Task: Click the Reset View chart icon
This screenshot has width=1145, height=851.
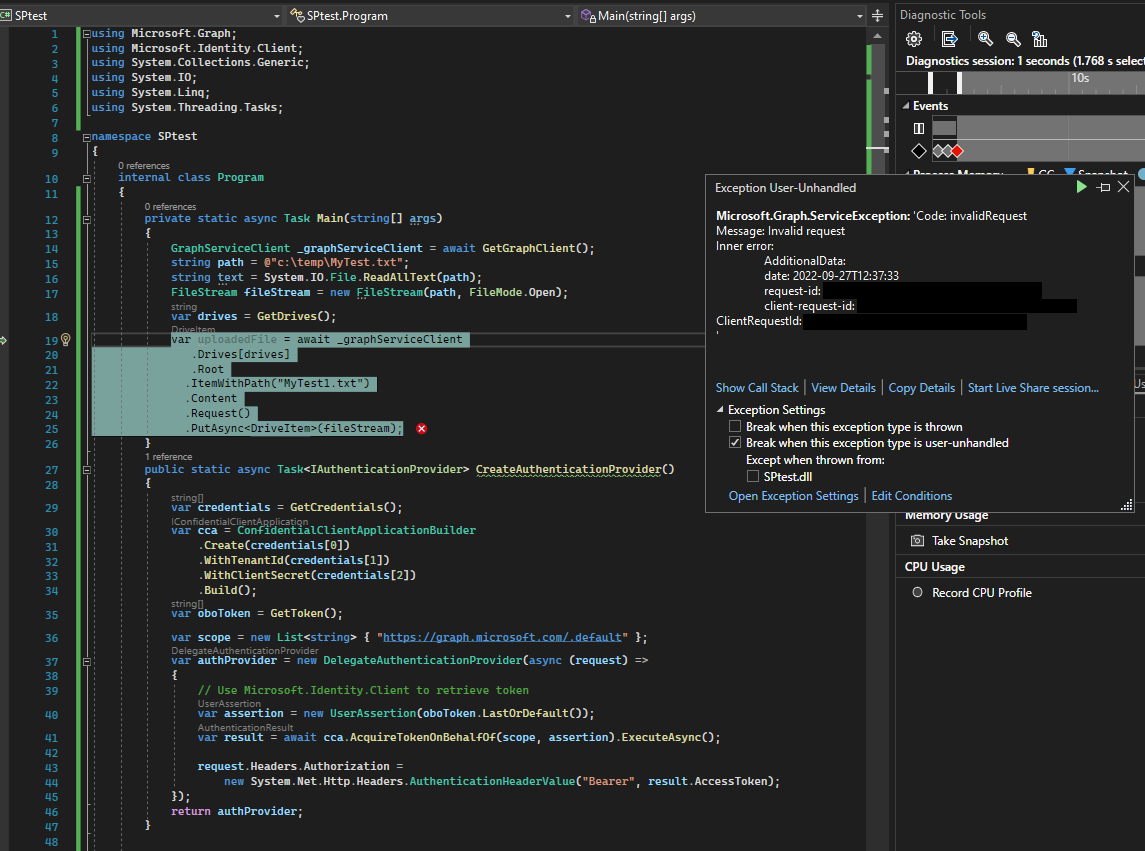Action: tap(1040, 39)
